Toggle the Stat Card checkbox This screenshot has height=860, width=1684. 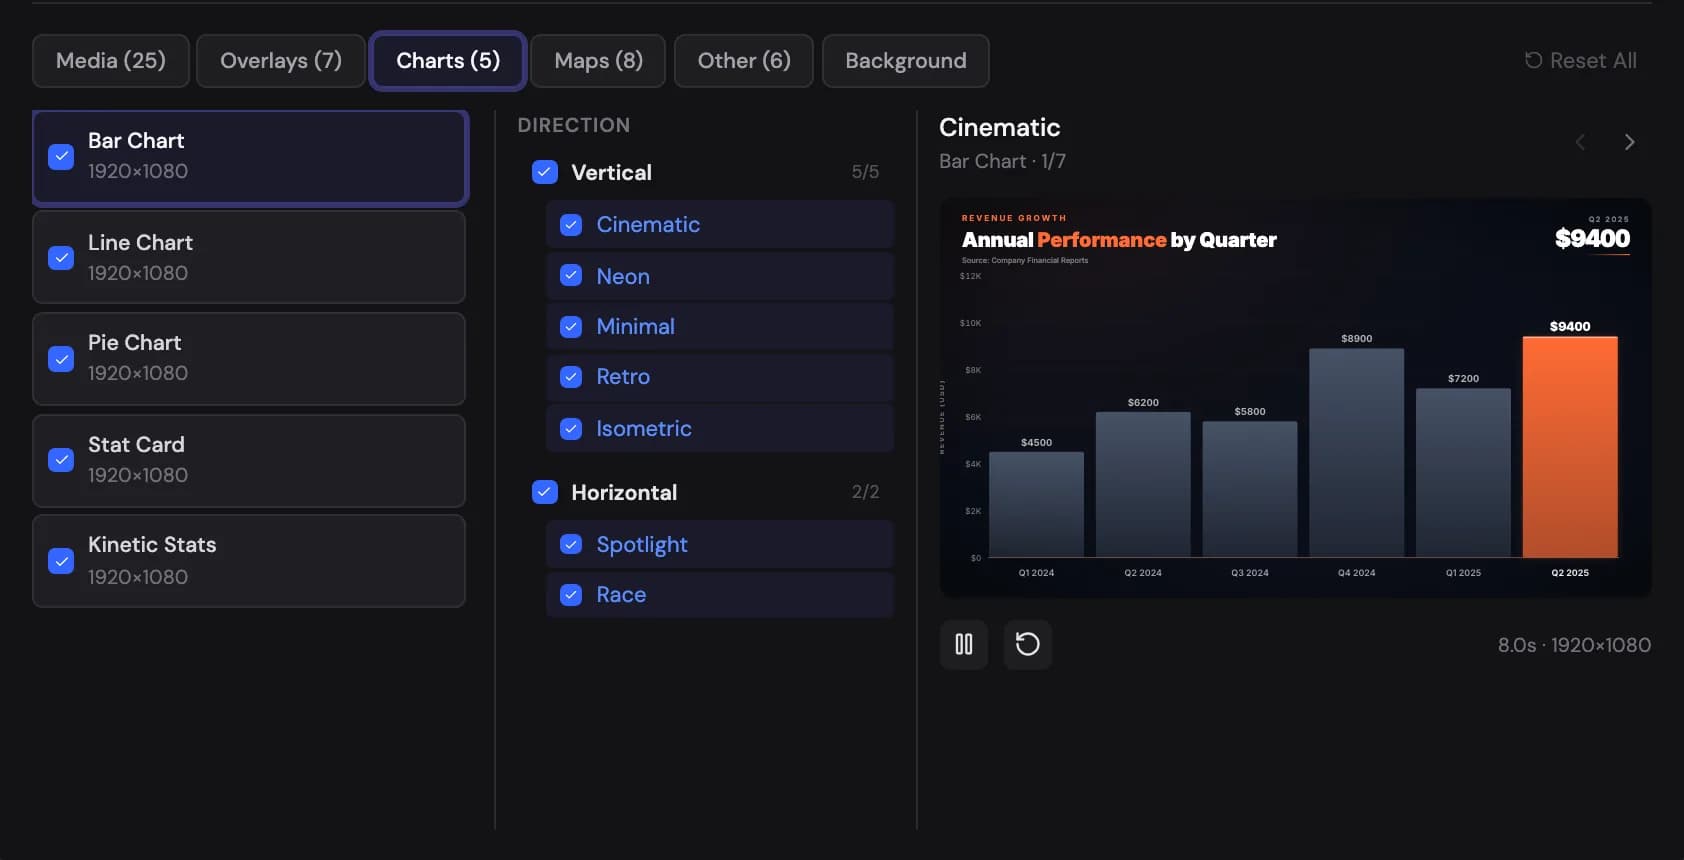[61, 460]
